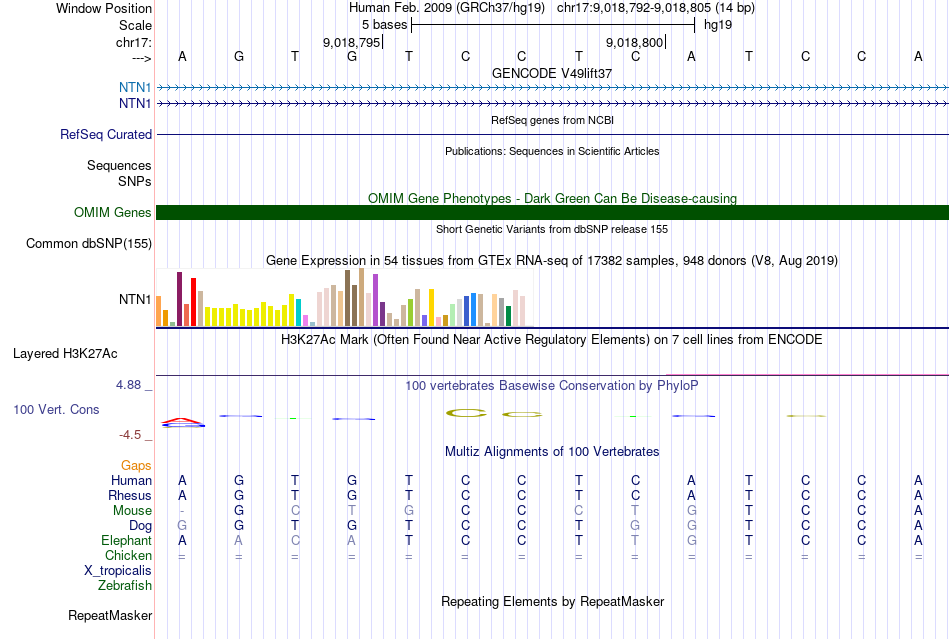Select the Human alignment row label
Image resolution: width=950 pixels, height=639 pixels.
[x=131, y=480]
